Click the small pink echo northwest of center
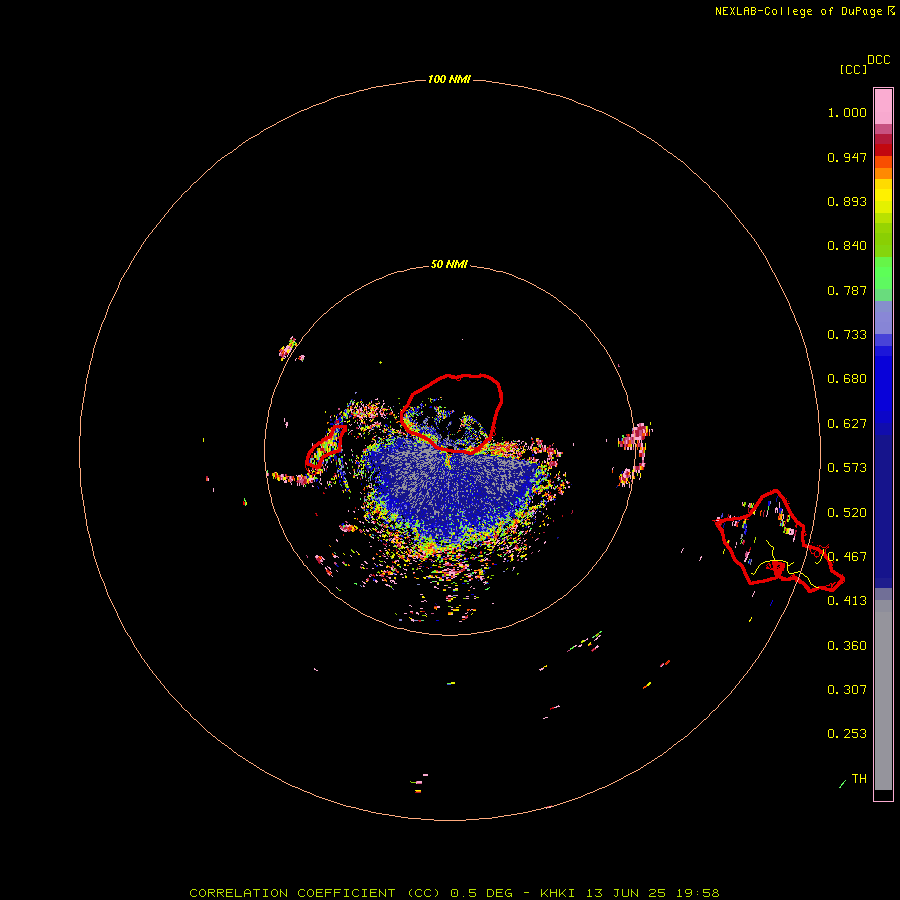Image resolution: width=900 pixels, height=900 pixels. click(288, 348)
